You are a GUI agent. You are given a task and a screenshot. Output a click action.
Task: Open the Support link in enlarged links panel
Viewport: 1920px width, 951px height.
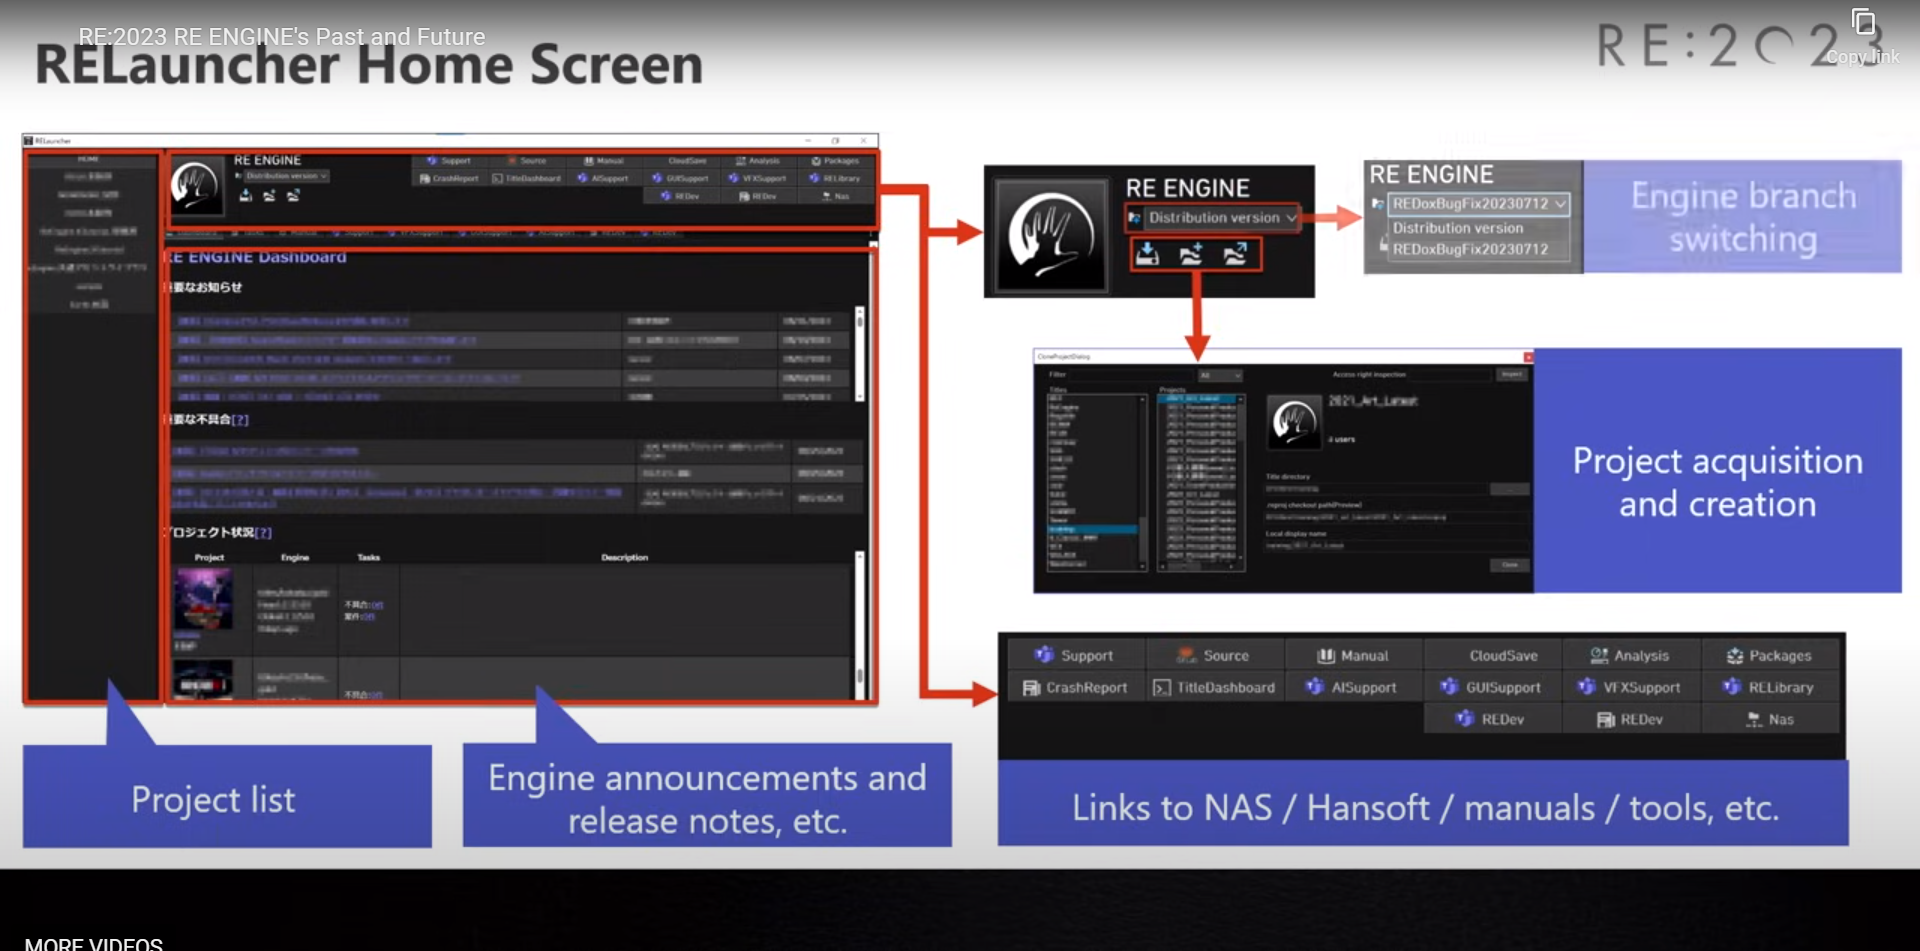1074,655
